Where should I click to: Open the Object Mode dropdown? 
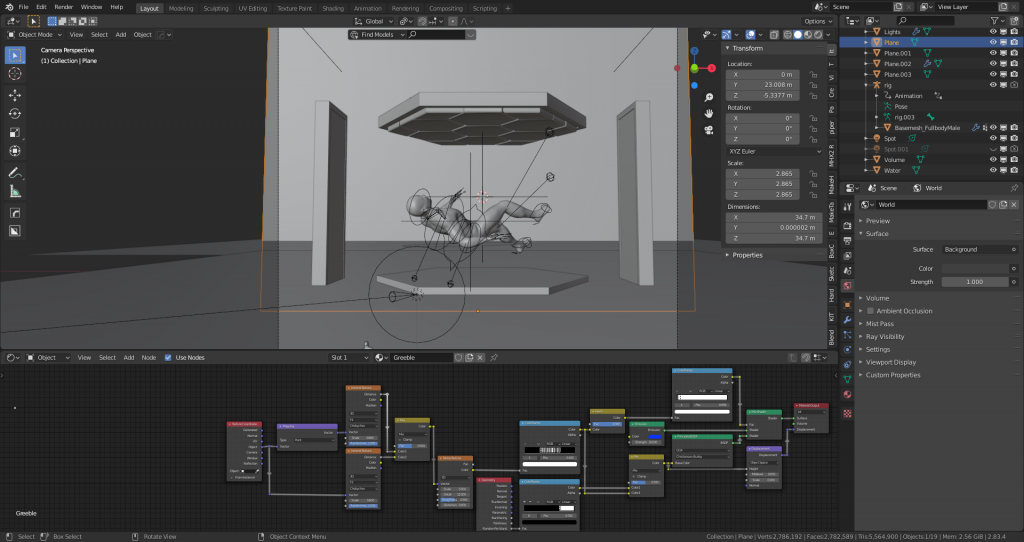(x=35, y=35)
